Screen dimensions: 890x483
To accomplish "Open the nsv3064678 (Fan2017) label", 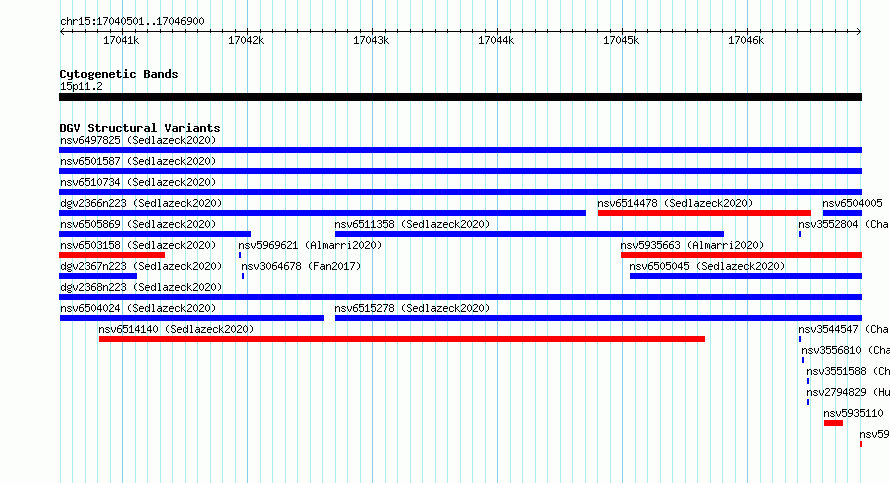I will coord(301,266).
